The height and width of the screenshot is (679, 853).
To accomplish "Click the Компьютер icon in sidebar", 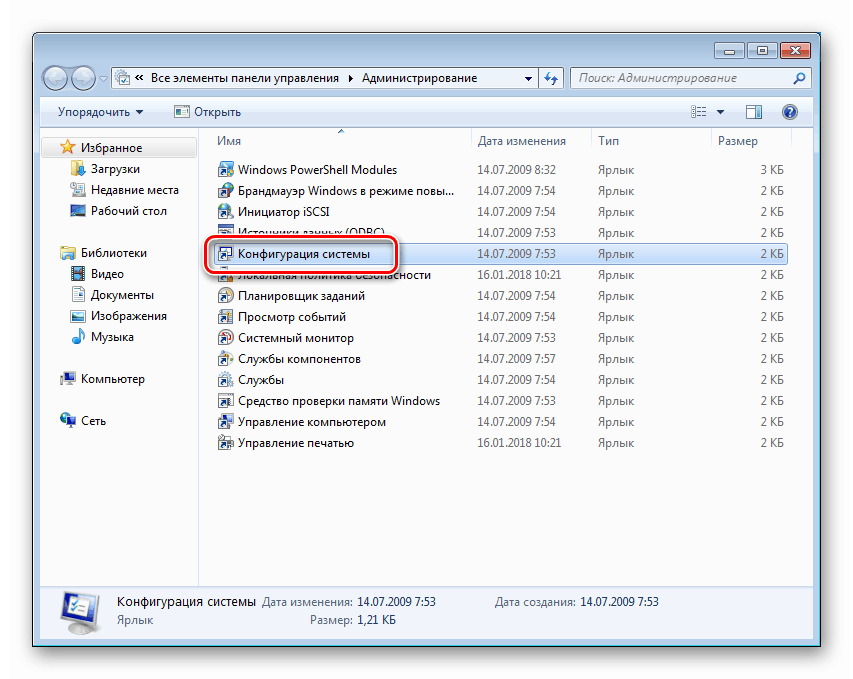I will (67, 379).
